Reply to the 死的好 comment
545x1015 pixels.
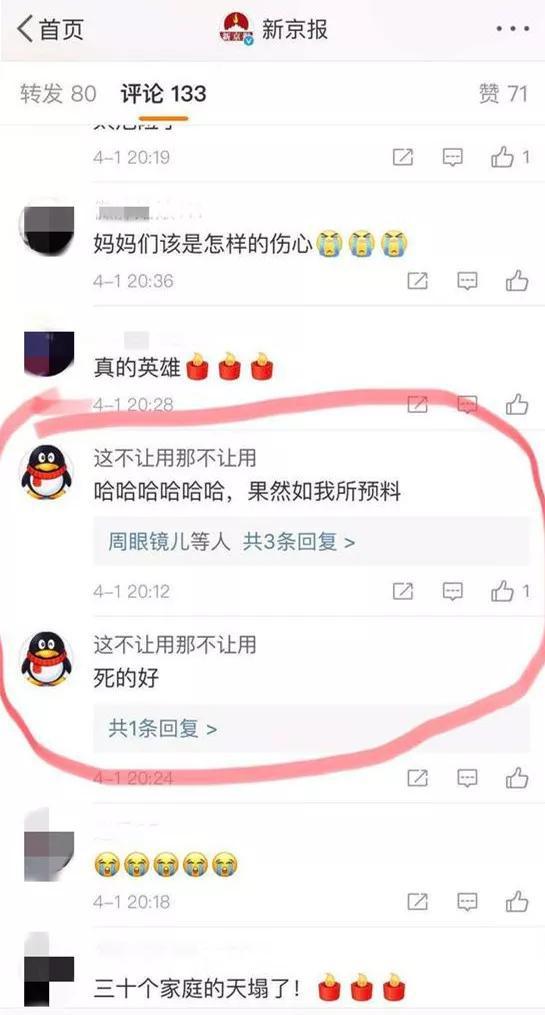[x=467, y=778]
